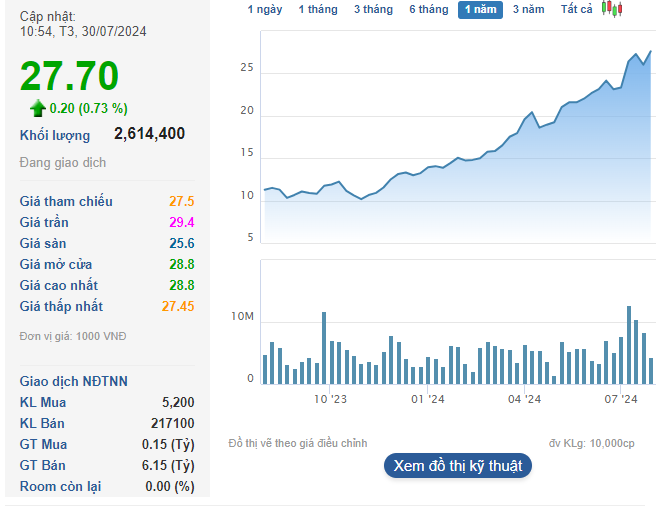Image resolution: width=656 pixels, height=507 pixels.
Task: Click the tallest volume bar near 10 '23
Action: [324, 347]
